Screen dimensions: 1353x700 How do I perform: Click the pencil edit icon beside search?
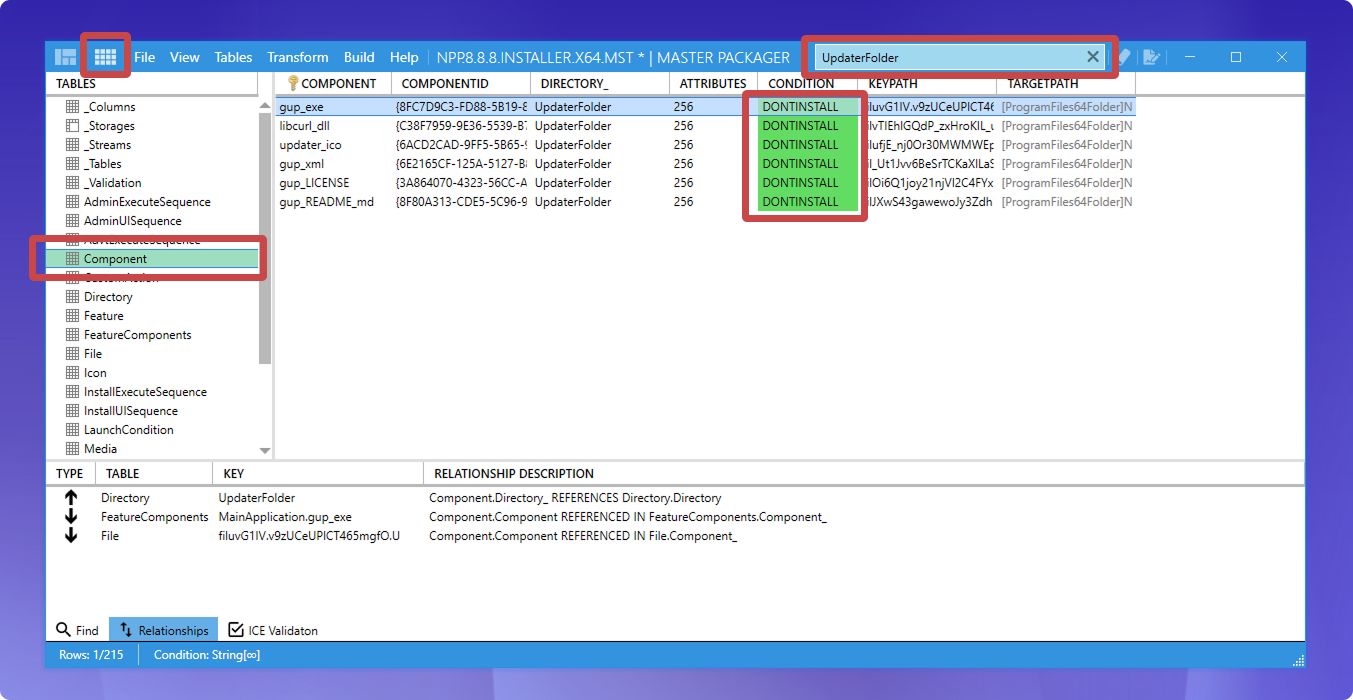[x=1124, y=57]
